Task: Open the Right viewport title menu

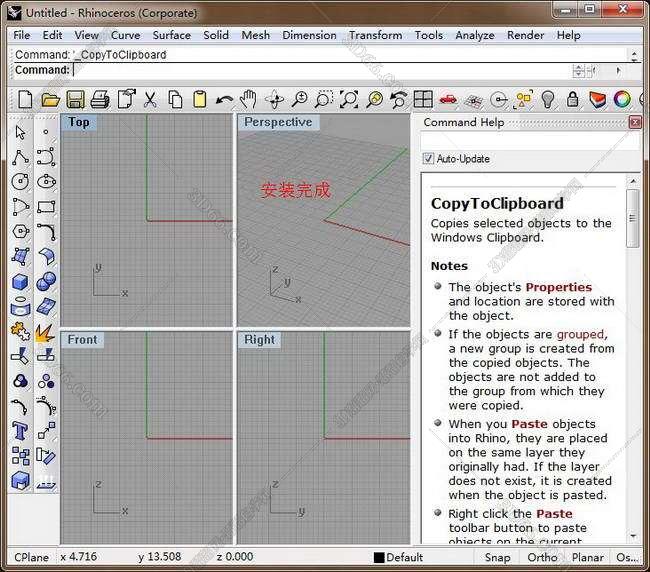Action: point(260,339)
